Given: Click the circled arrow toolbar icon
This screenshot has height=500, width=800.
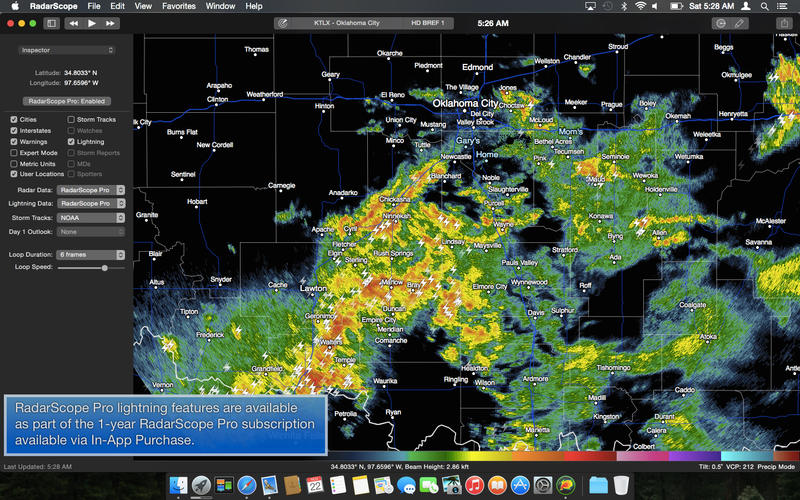Looking at the screenshot, I should (720, 22).
